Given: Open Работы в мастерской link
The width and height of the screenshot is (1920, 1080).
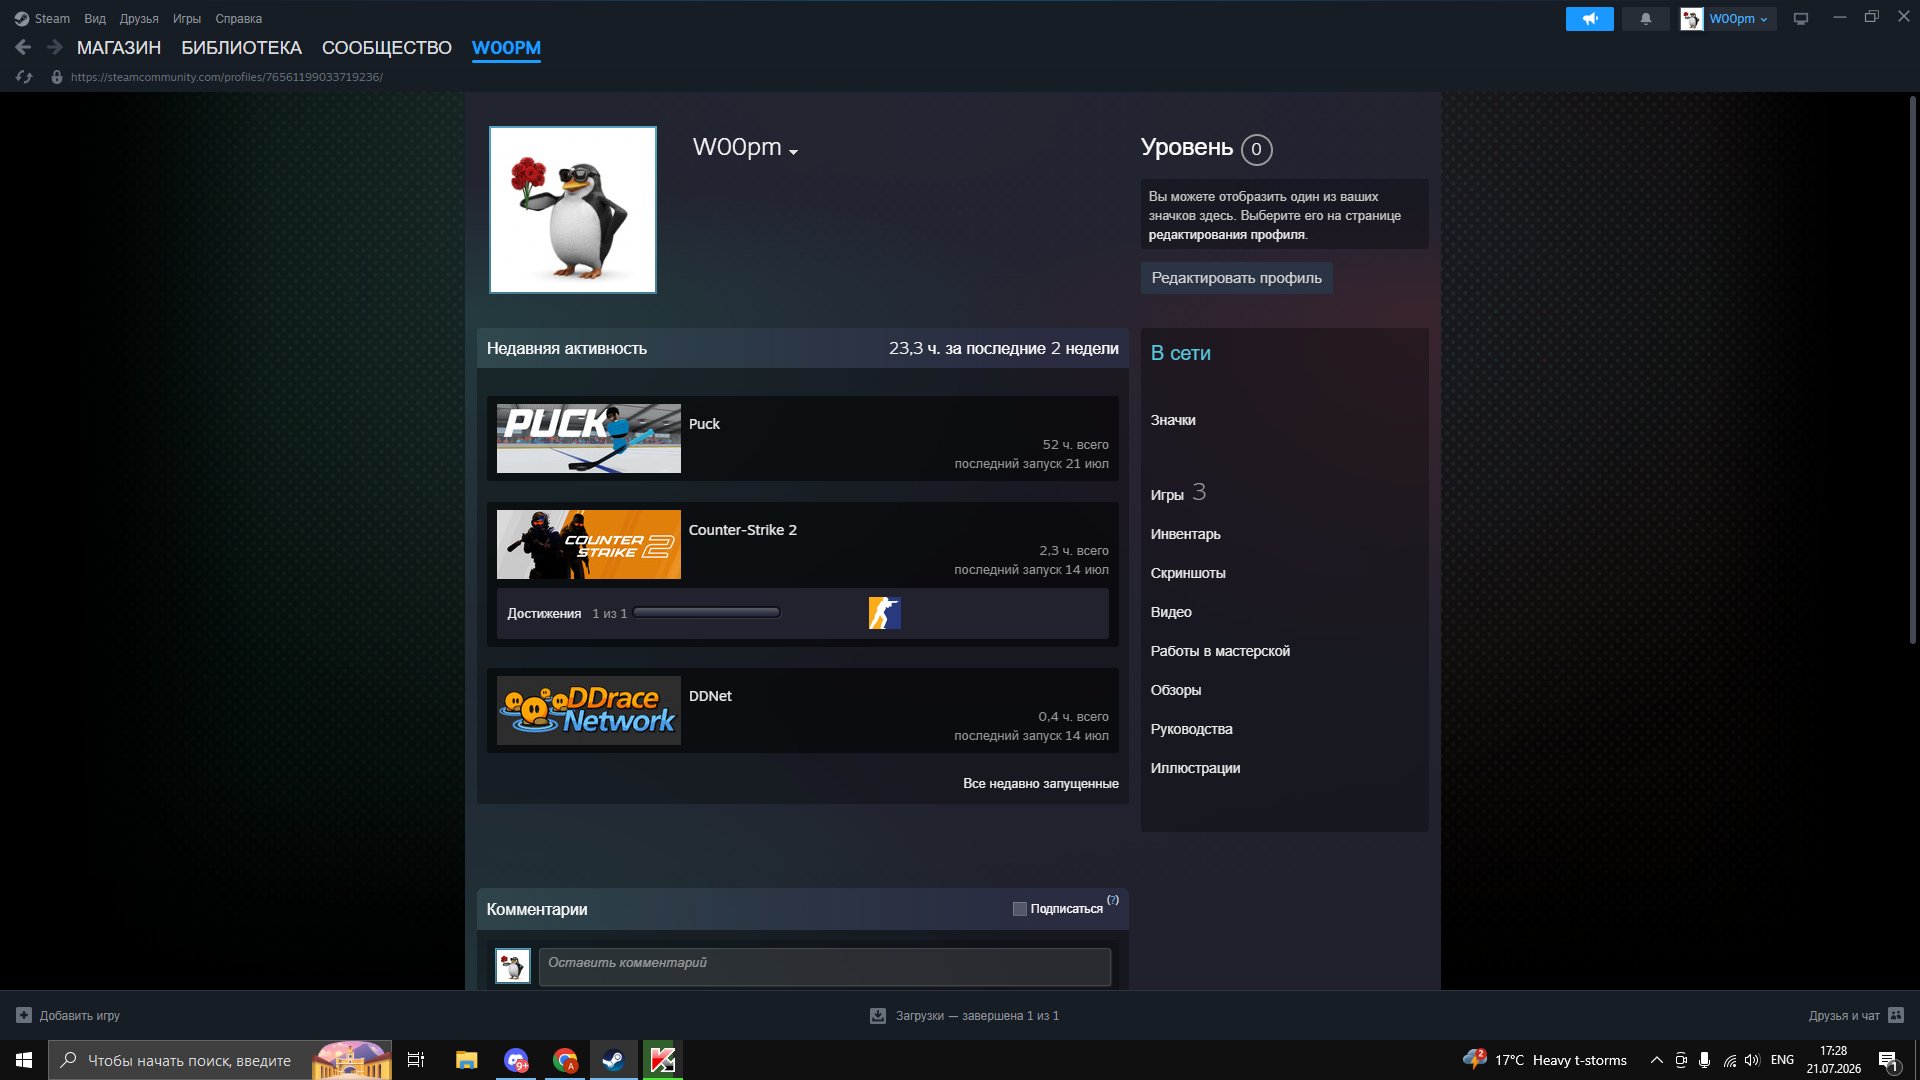Looking at the screenshot, I should point(1220,651).
